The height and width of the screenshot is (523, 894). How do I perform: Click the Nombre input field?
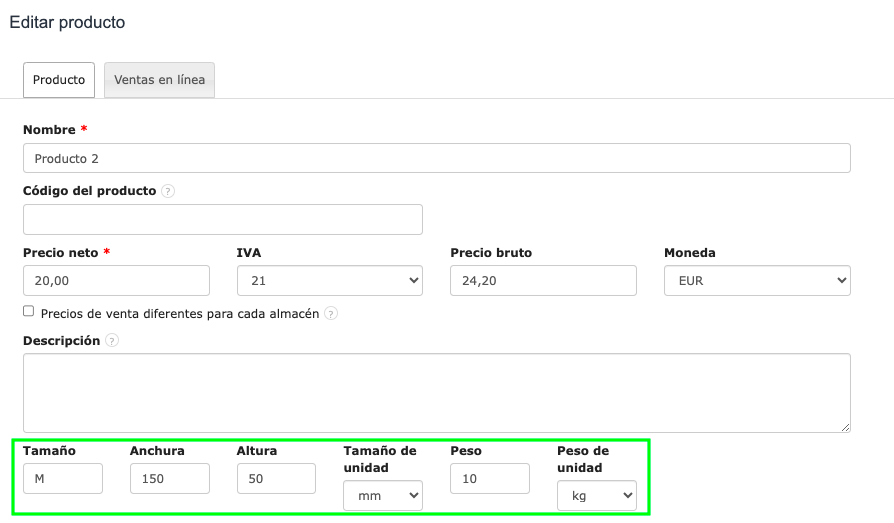pyautogui.click(x=436, y=158)
